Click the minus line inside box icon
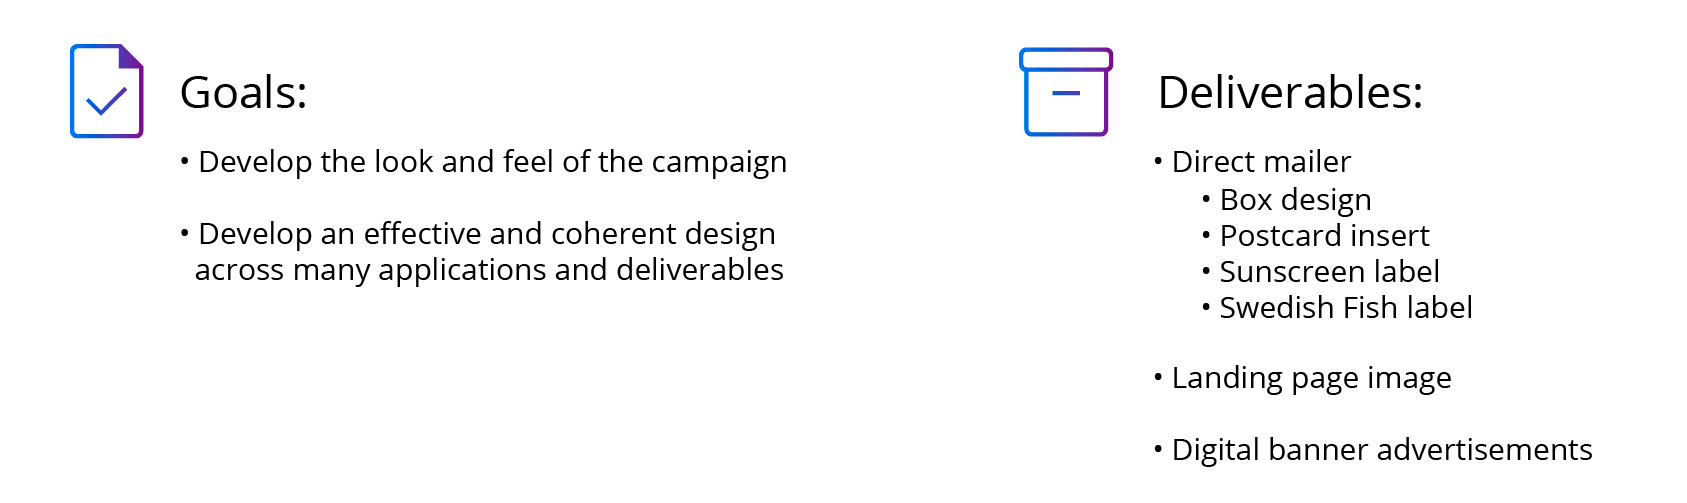 coord(1067,93)
